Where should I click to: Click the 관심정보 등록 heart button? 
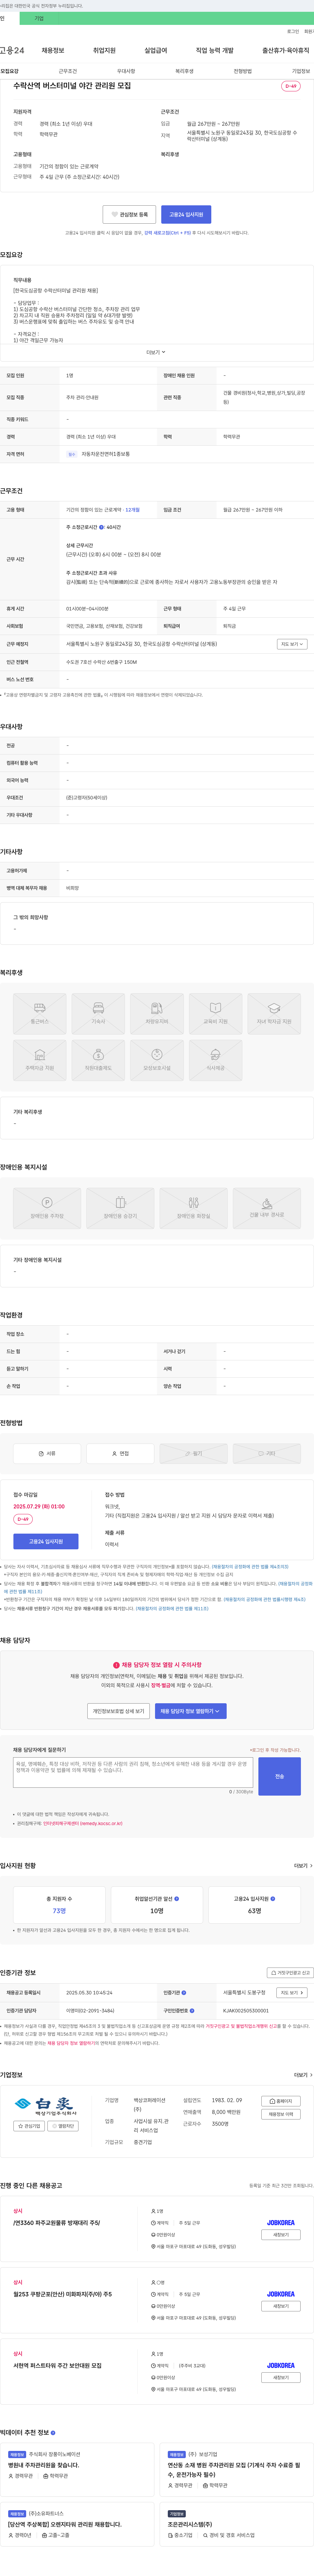pyautogui.click(x=129, y=214)
